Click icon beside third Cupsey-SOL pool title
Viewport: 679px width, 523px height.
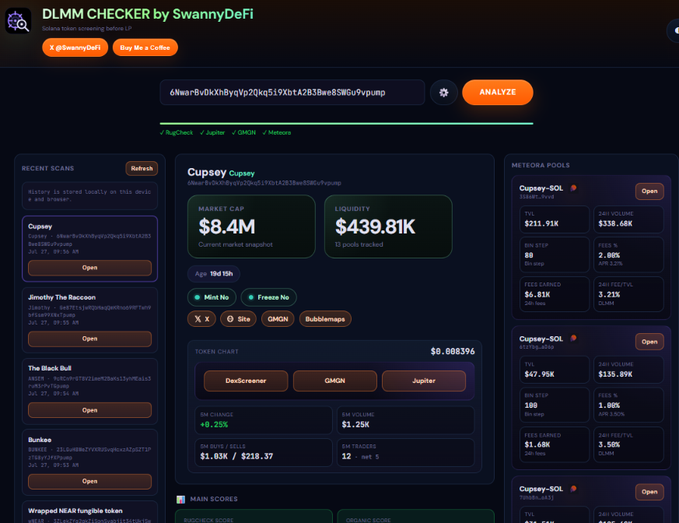573,488
